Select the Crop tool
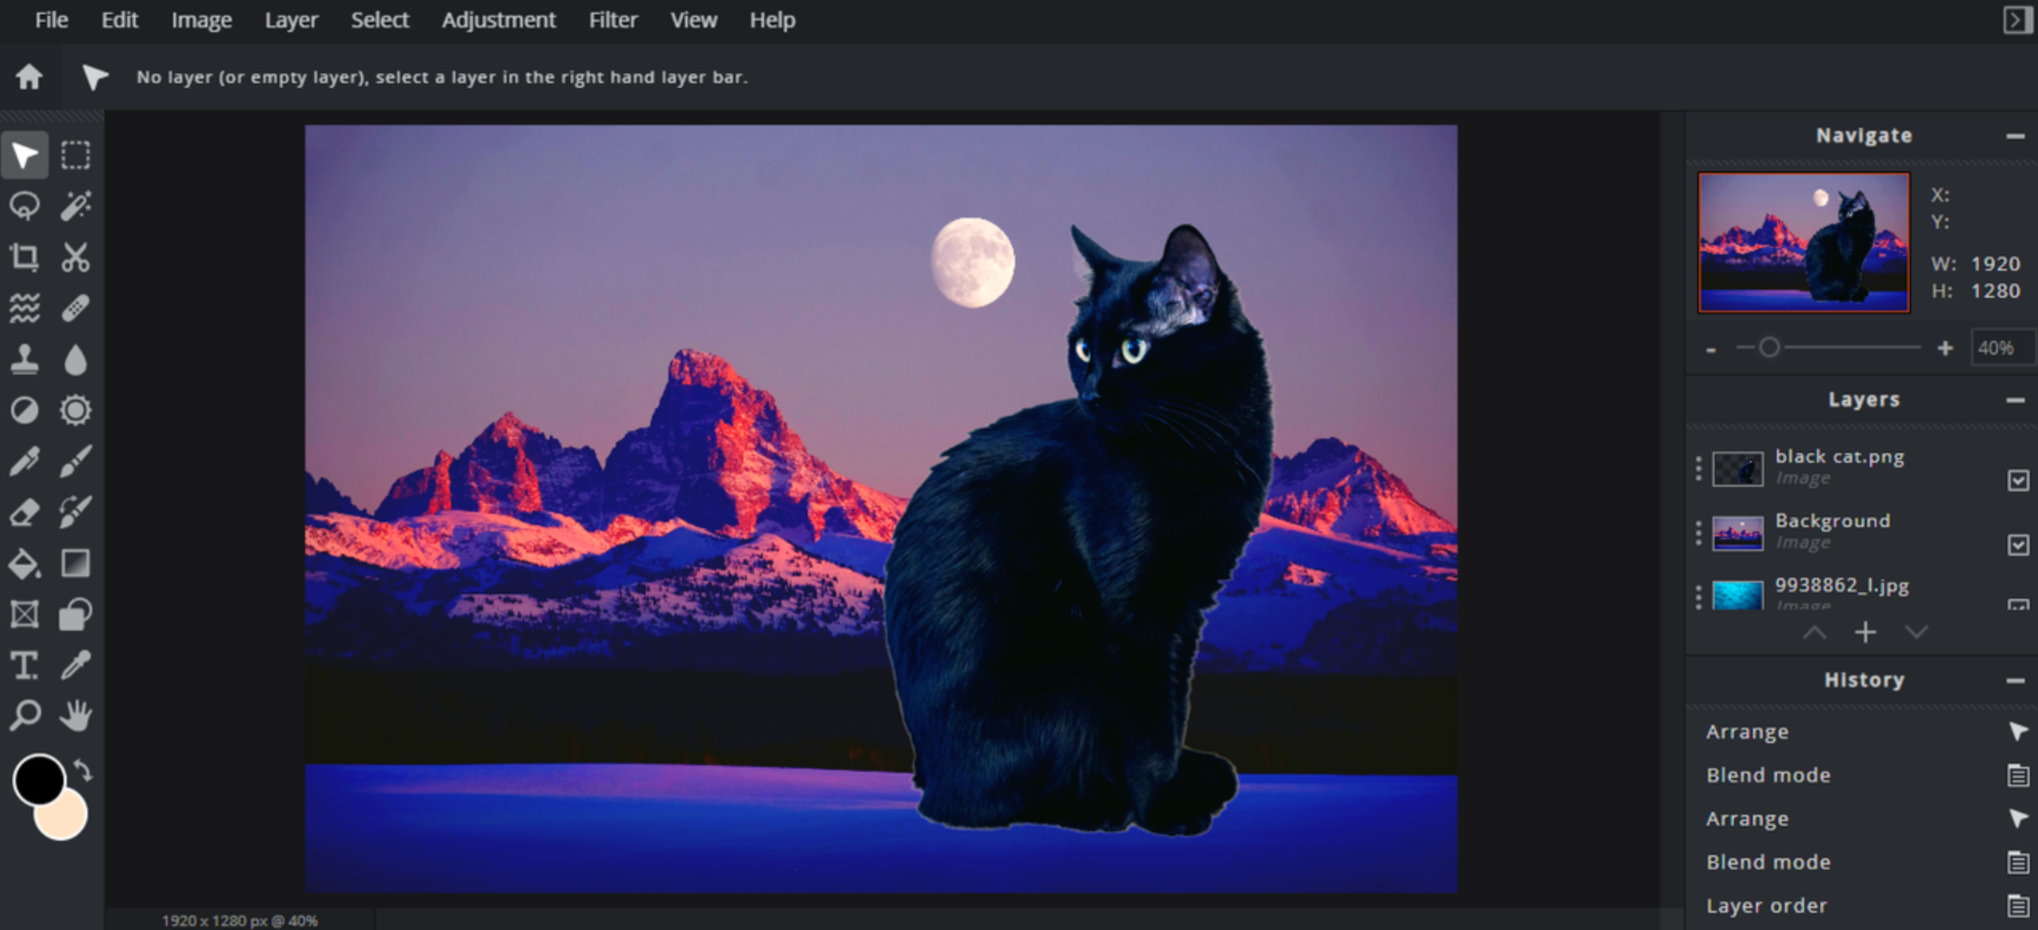 tap(25, 257)
